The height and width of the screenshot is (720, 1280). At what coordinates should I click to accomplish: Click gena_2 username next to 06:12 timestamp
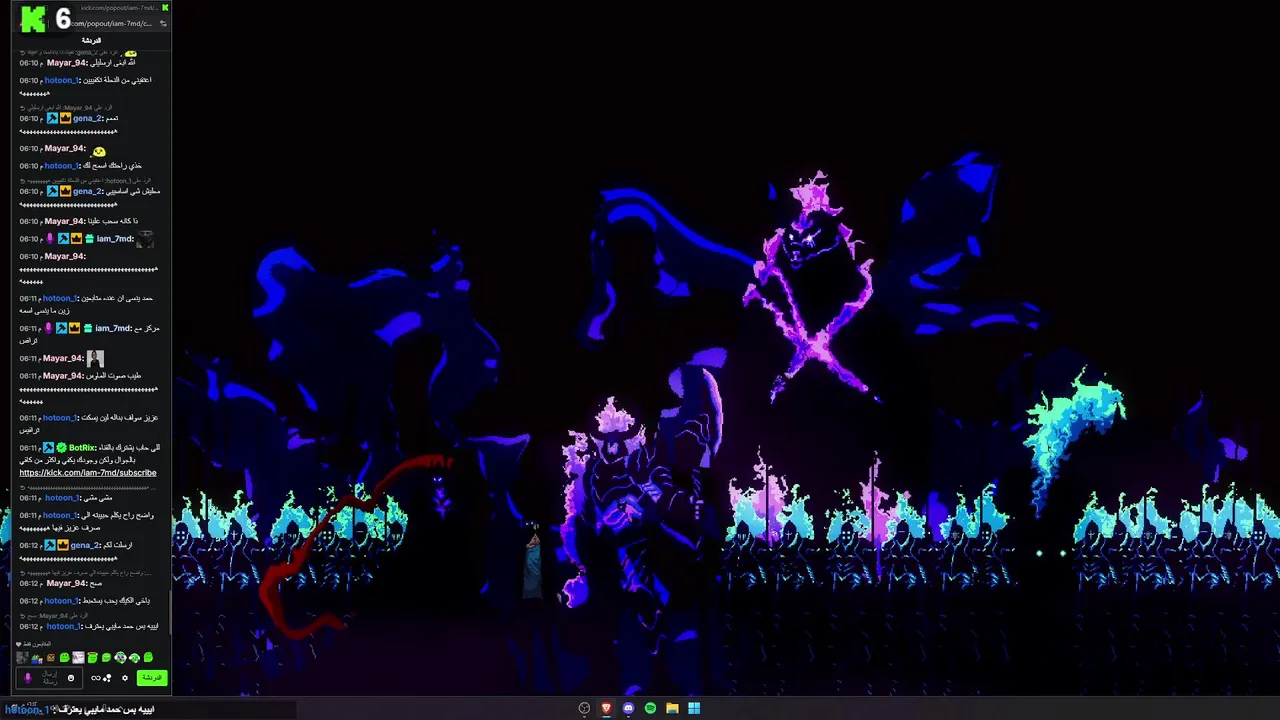point(86,545)
